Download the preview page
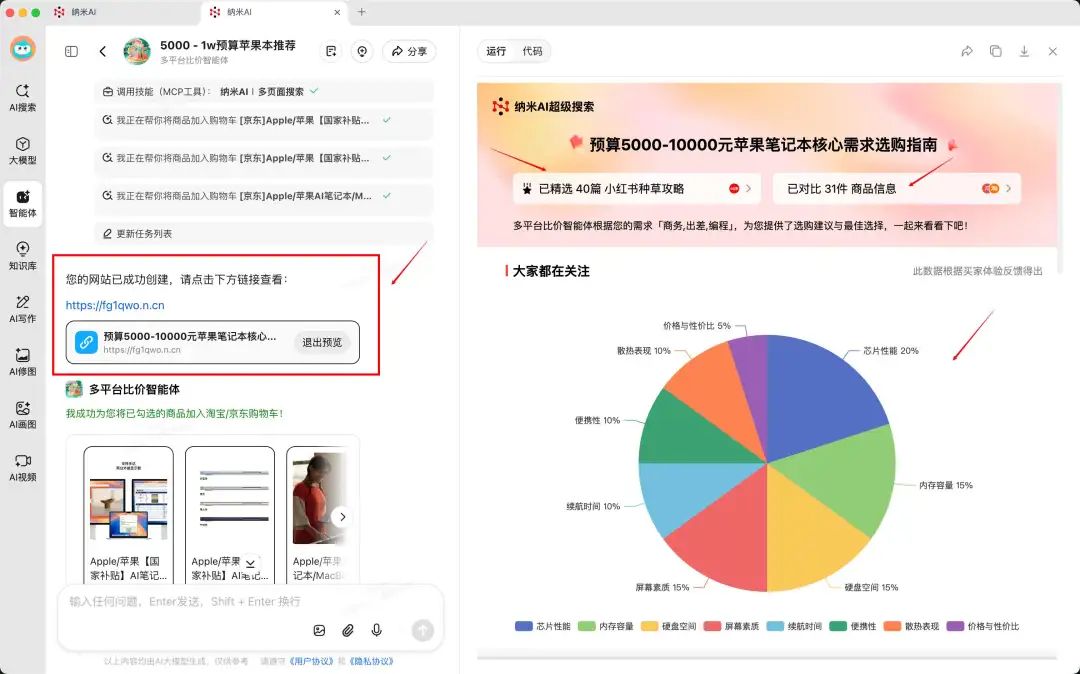This screenshot has width=1080, height=674. (1024, 52)
